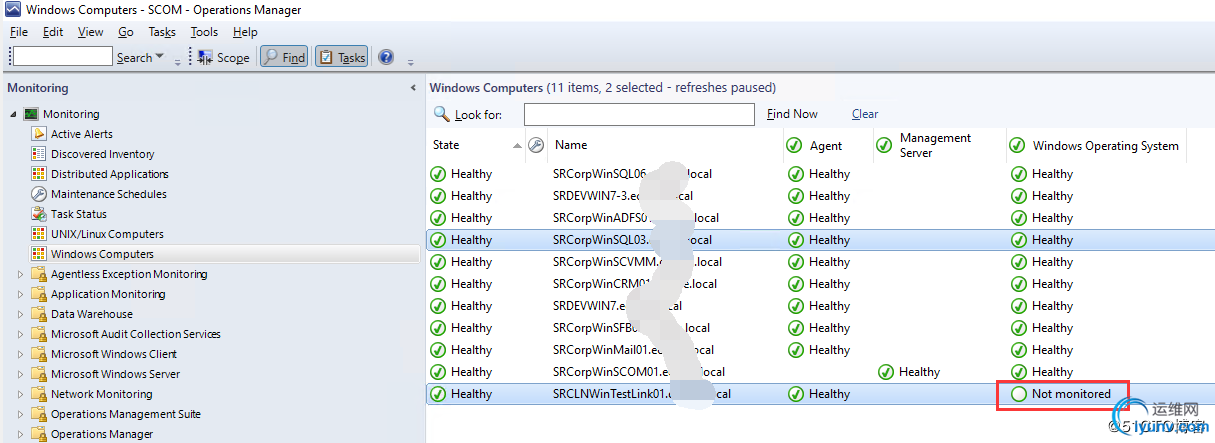Expand the Agentless Exception Monitoring folder
This screenshot has width=1215, height=443.
point(20,274)
